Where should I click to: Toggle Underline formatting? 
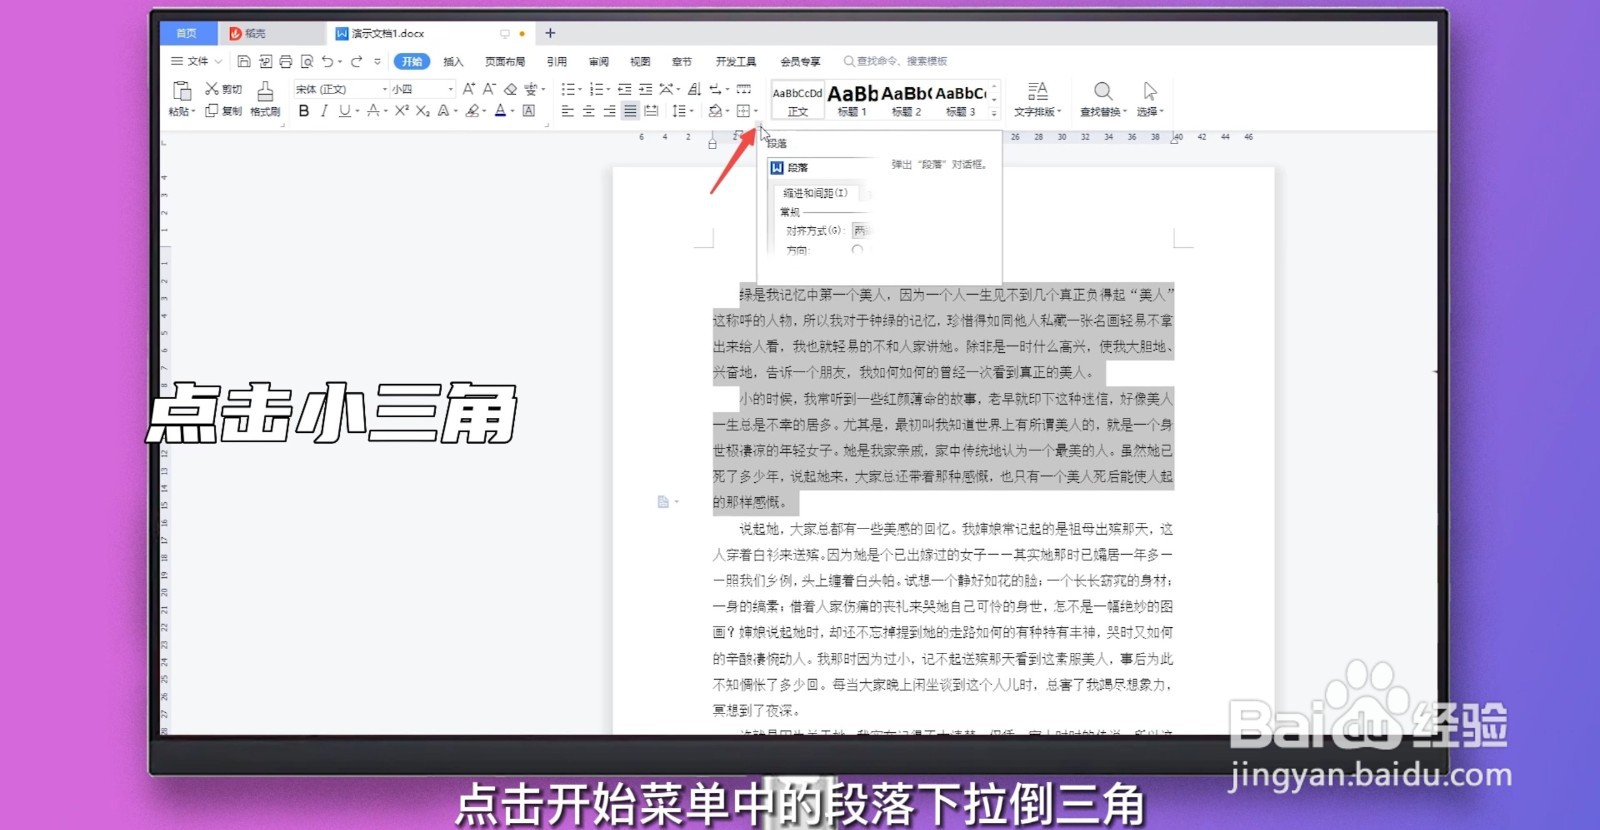[344, 111]
